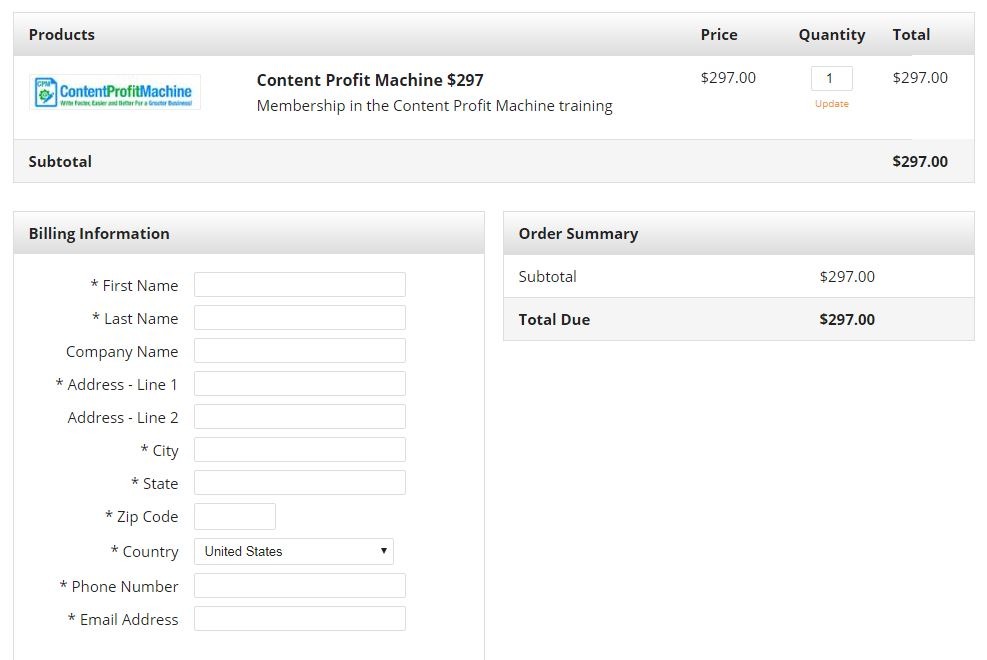
Task: Click the First Name field
Action: 299,285
